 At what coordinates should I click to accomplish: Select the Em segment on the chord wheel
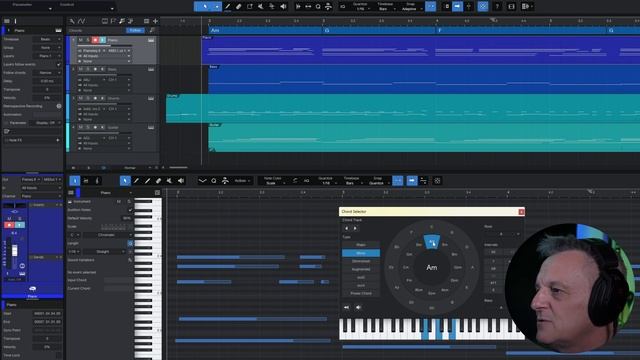pyautogui.click(x=445, y=245)
